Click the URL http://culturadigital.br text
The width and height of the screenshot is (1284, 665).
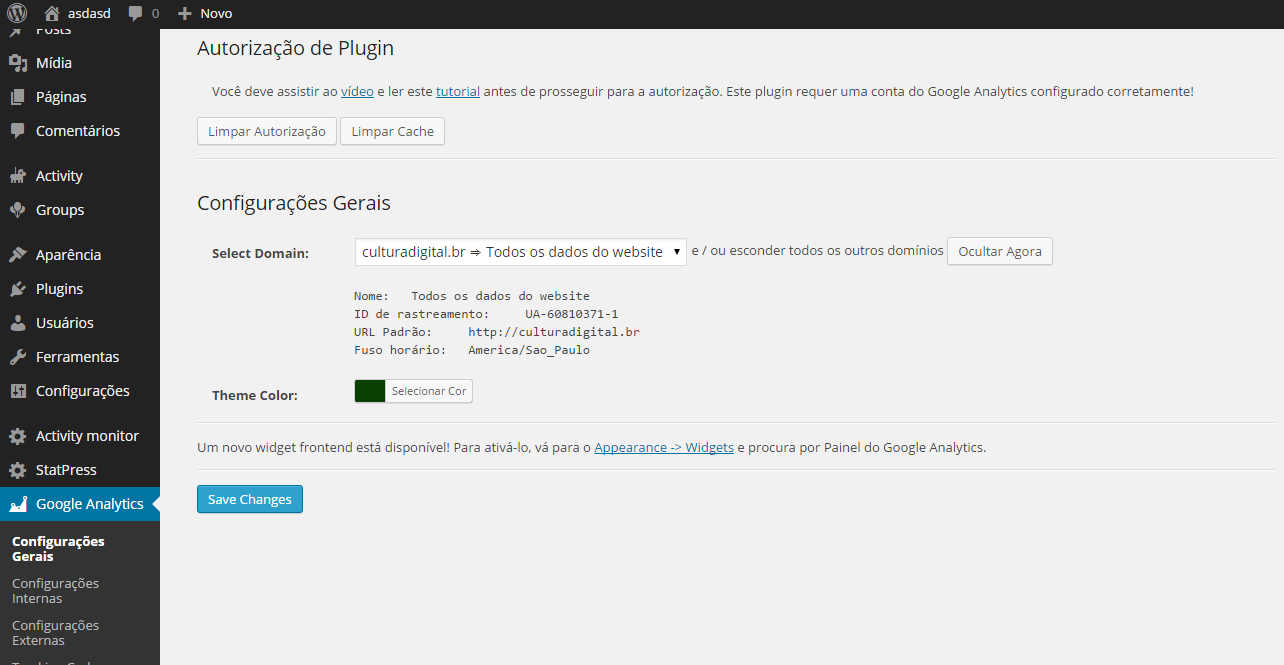[x=554, y=332]
